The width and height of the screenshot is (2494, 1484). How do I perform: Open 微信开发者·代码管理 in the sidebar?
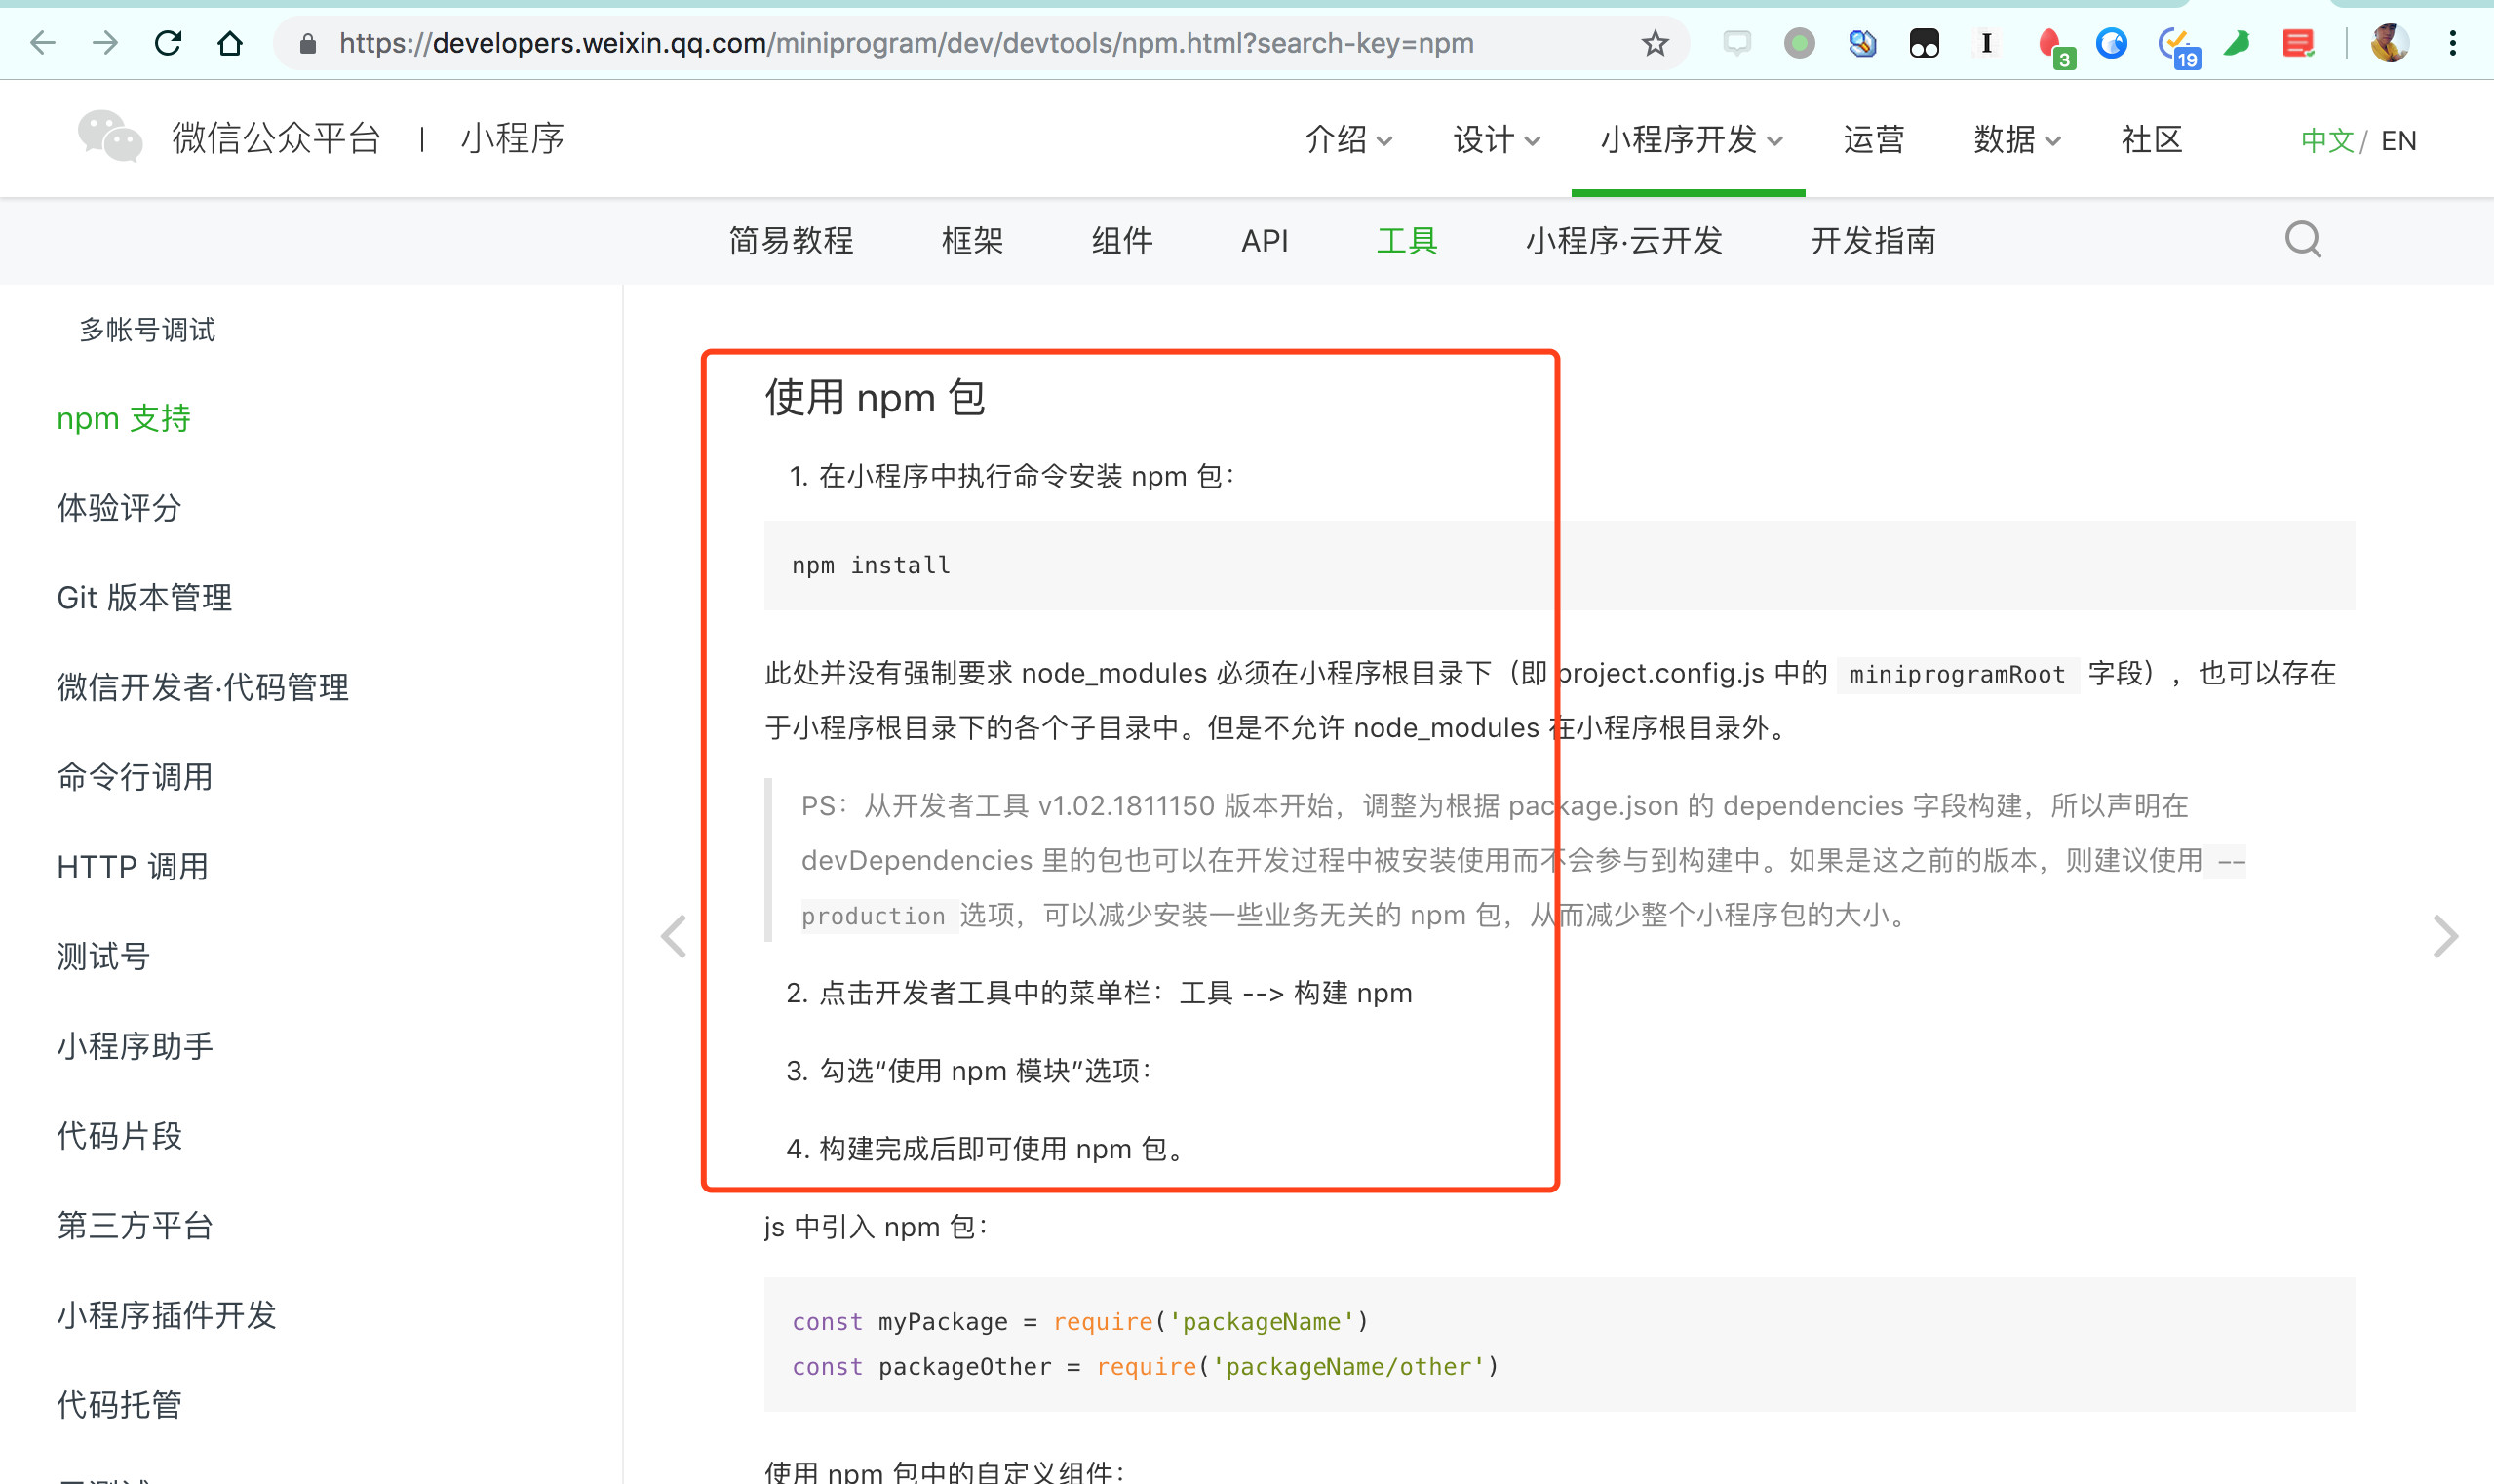click(203, 687)
